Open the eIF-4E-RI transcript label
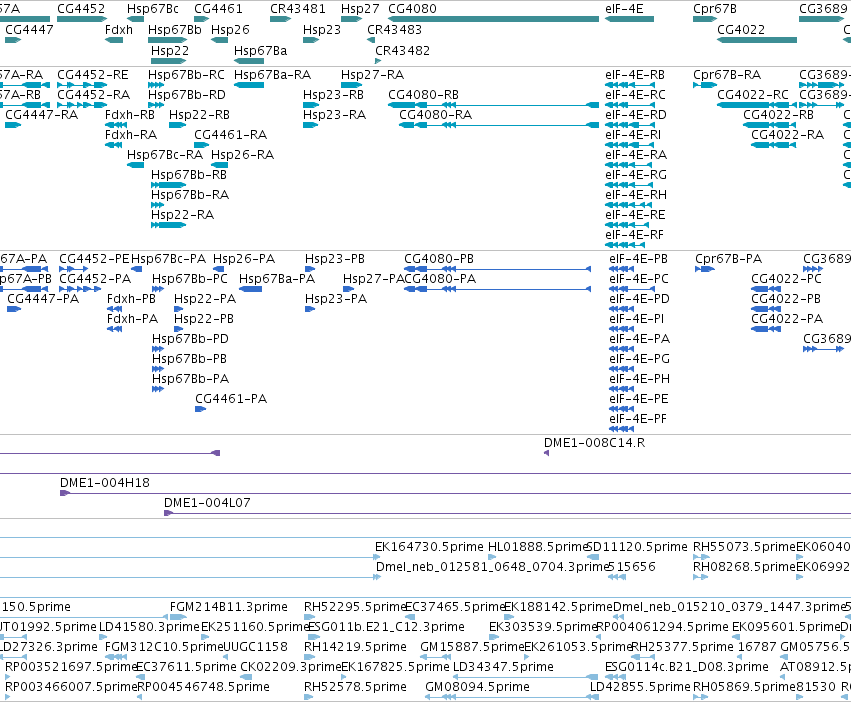851x702 pixels. [x=633, y=135]
